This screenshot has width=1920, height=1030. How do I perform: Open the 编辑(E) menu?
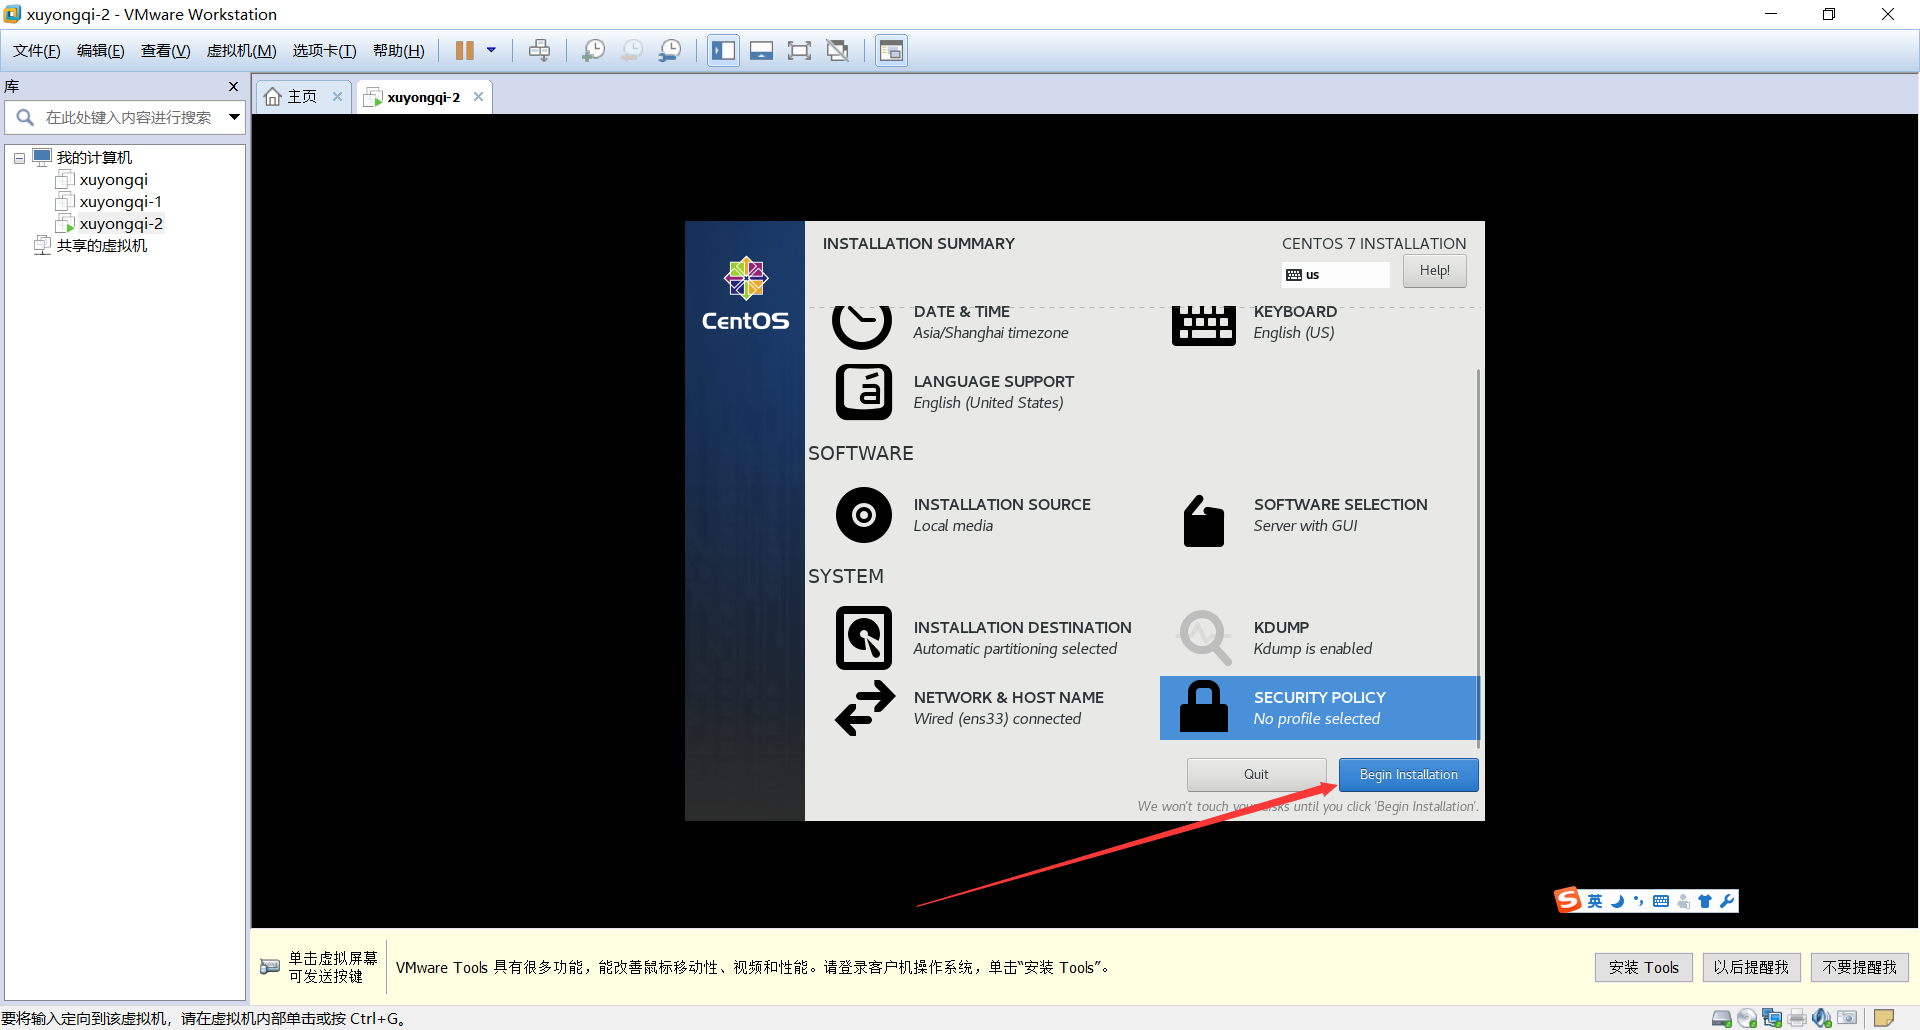click(x=100, y=51)
